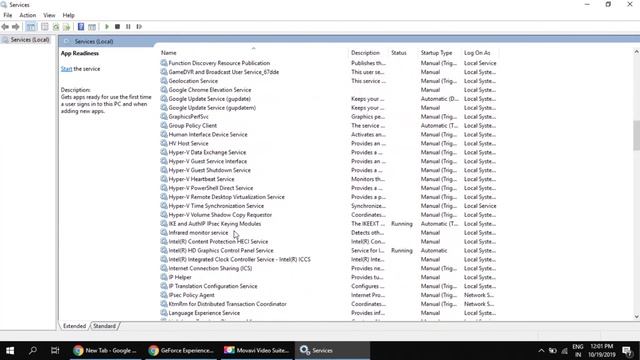Viewport: 640px width, 360px height.
Task: Open the Action Center notification icon
Action: (x=627, y=351)
